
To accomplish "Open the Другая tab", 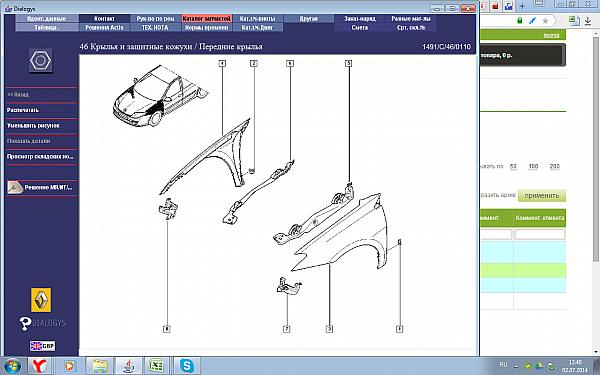I will [x=309, y=18].
